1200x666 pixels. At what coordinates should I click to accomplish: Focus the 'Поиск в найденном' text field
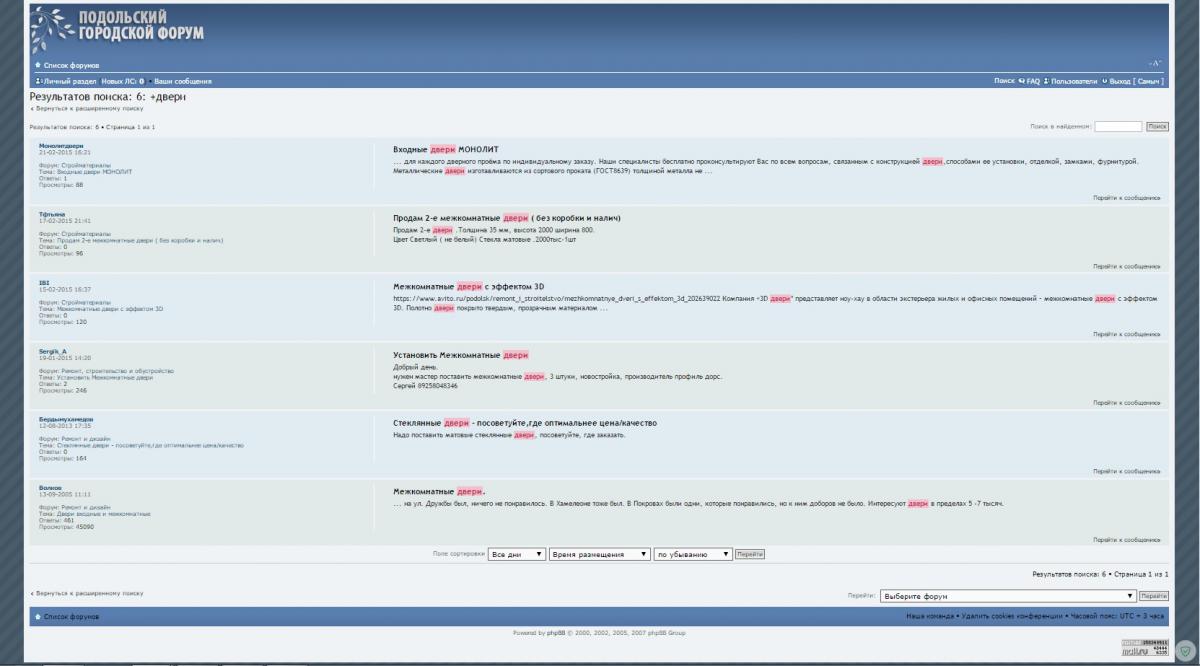pos(1118,127)
